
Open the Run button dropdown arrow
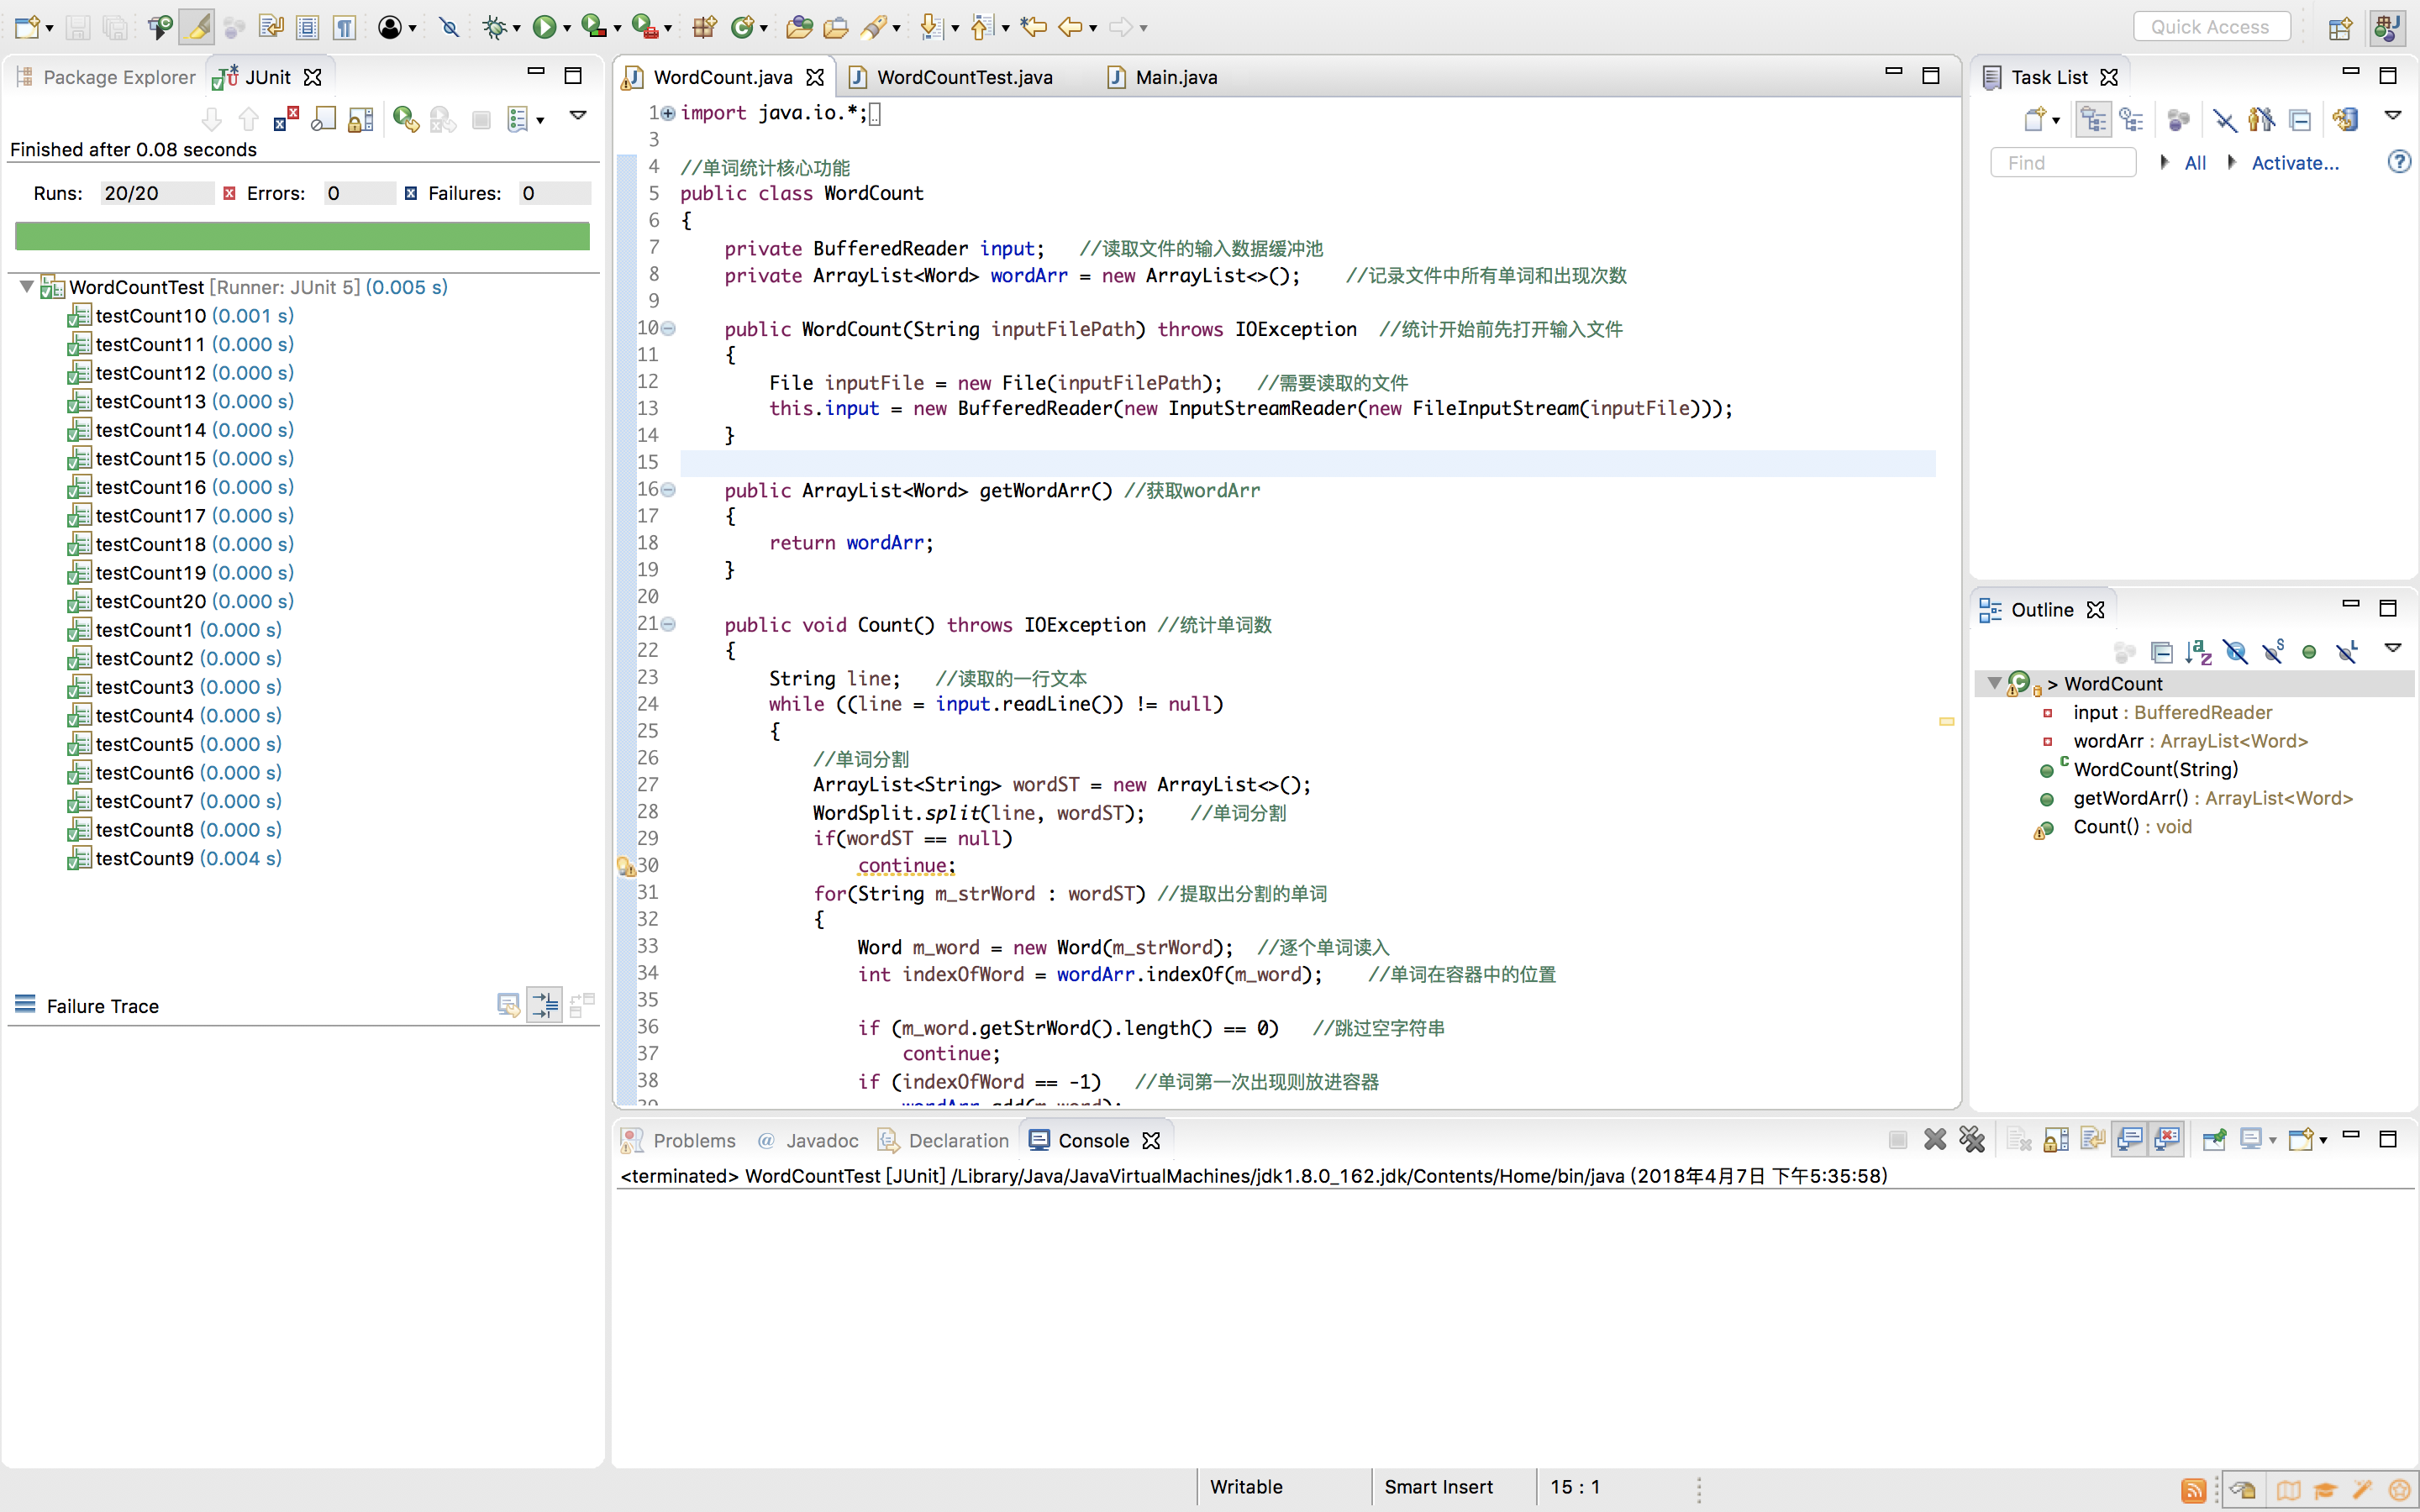tap(567, 29)
